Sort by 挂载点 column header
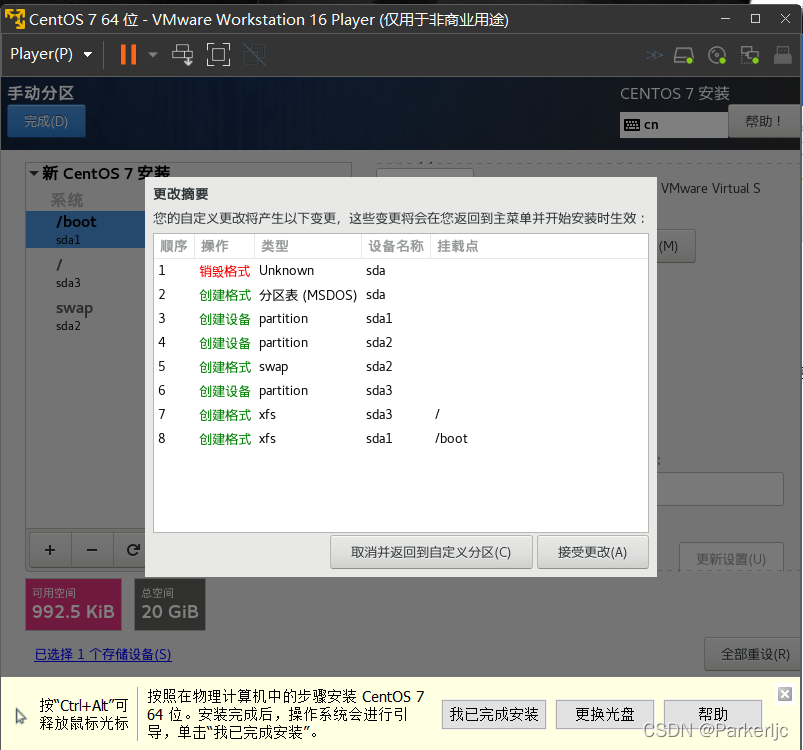The image size is (803, 750). [x=539, y=246]
